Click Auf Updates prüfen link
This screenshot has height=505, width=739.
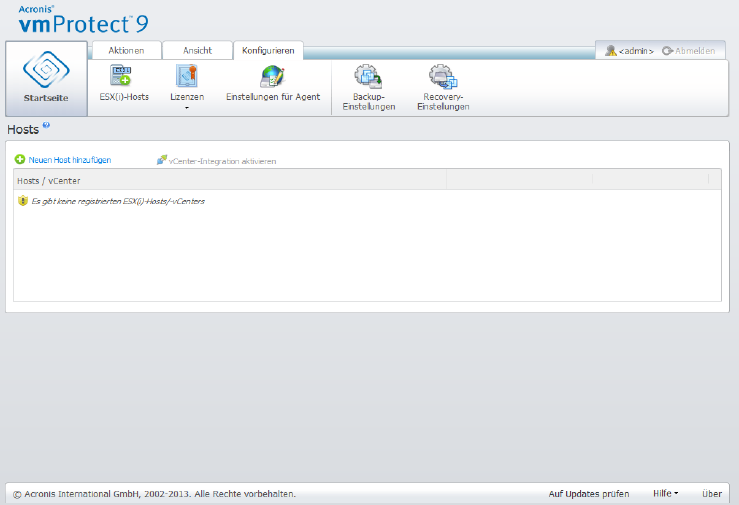pos(589,494)
